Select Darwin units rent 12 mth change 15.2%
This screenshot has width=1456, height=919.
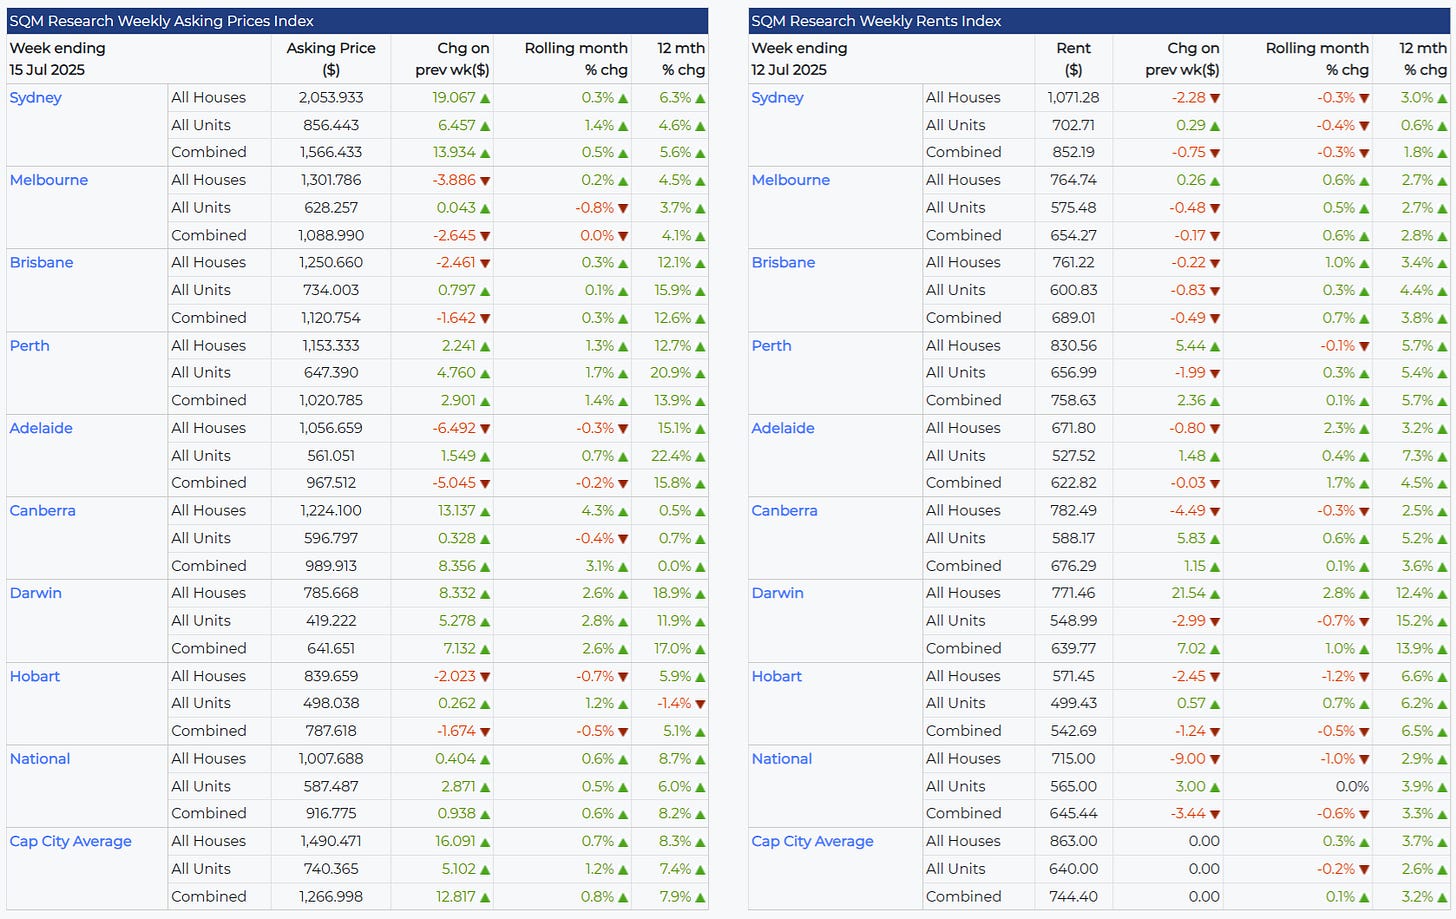[1415, 620]
